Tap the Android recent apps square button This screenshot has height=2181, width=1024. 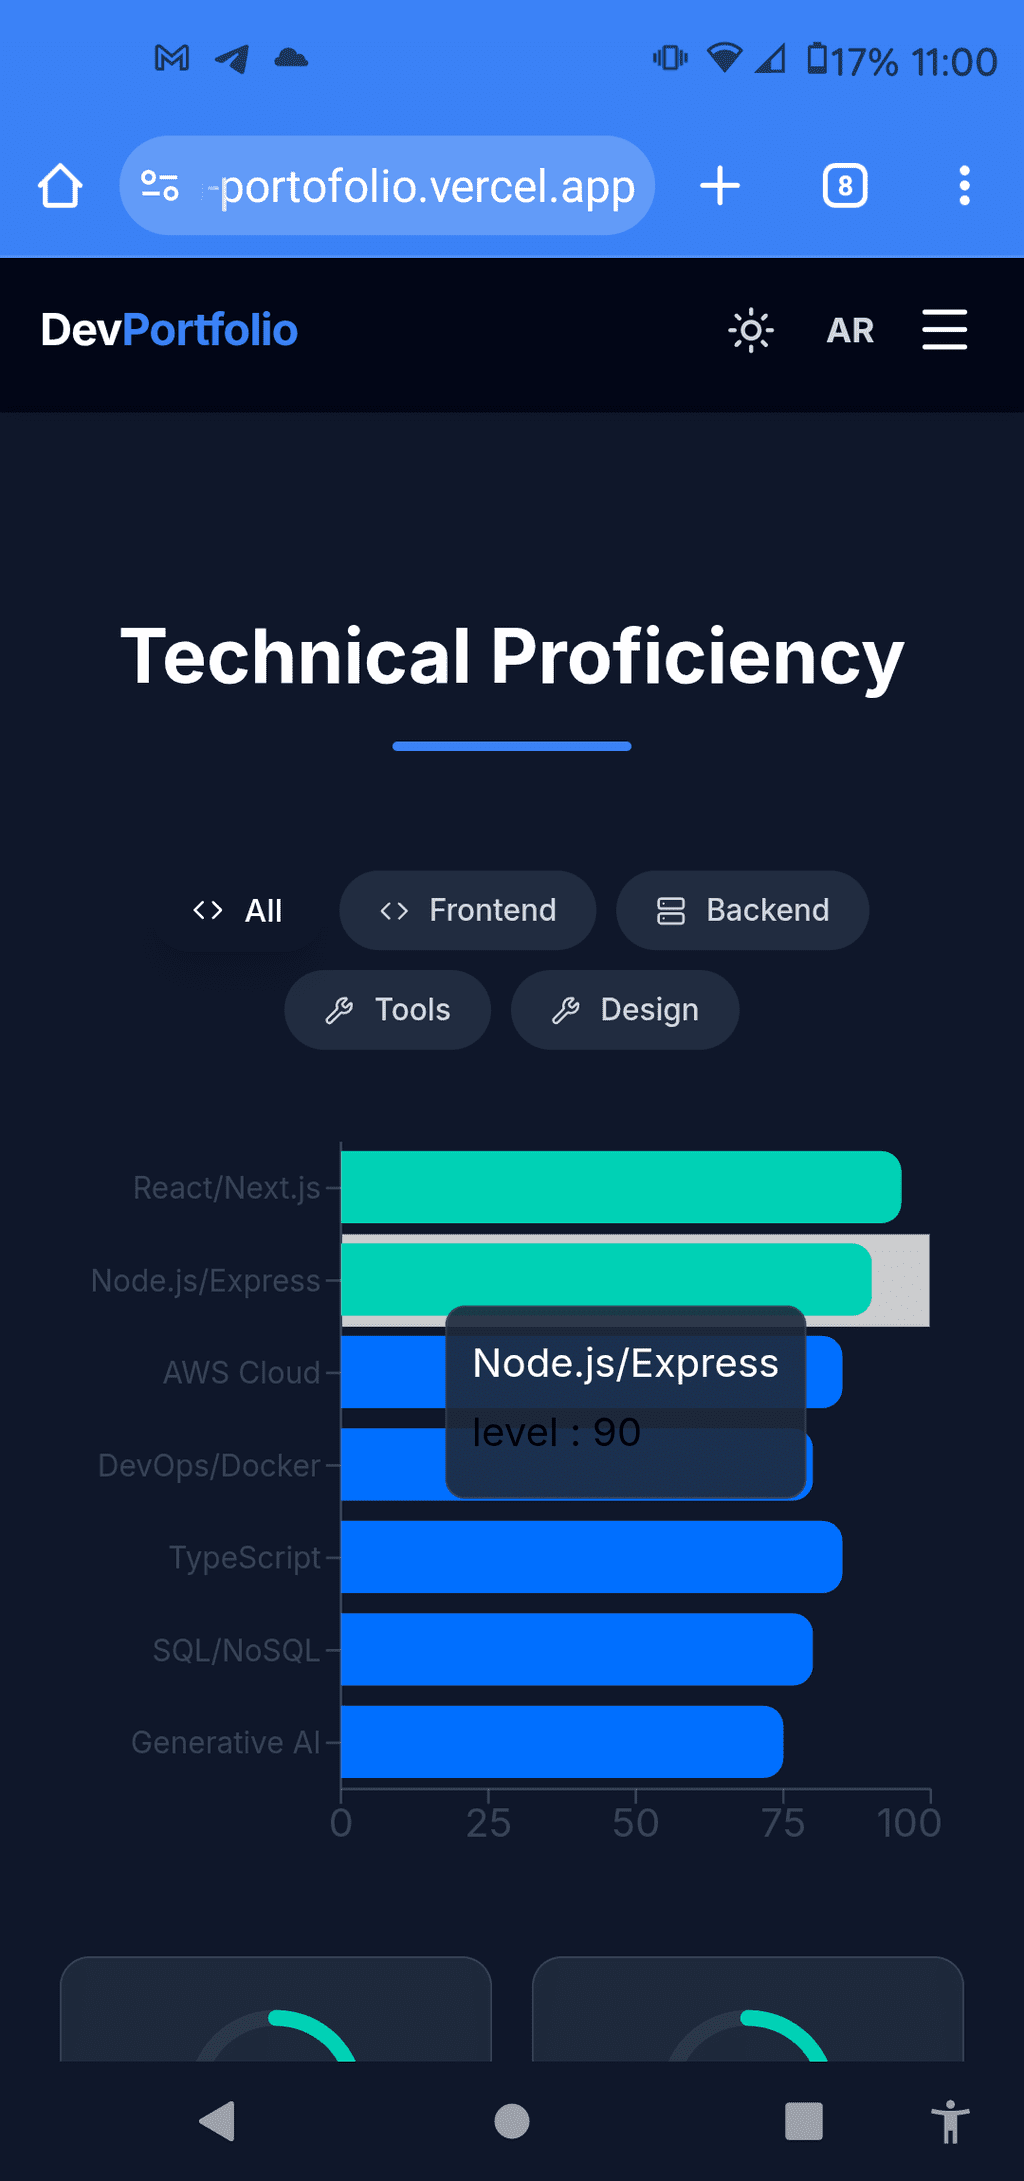(804, 2121)
